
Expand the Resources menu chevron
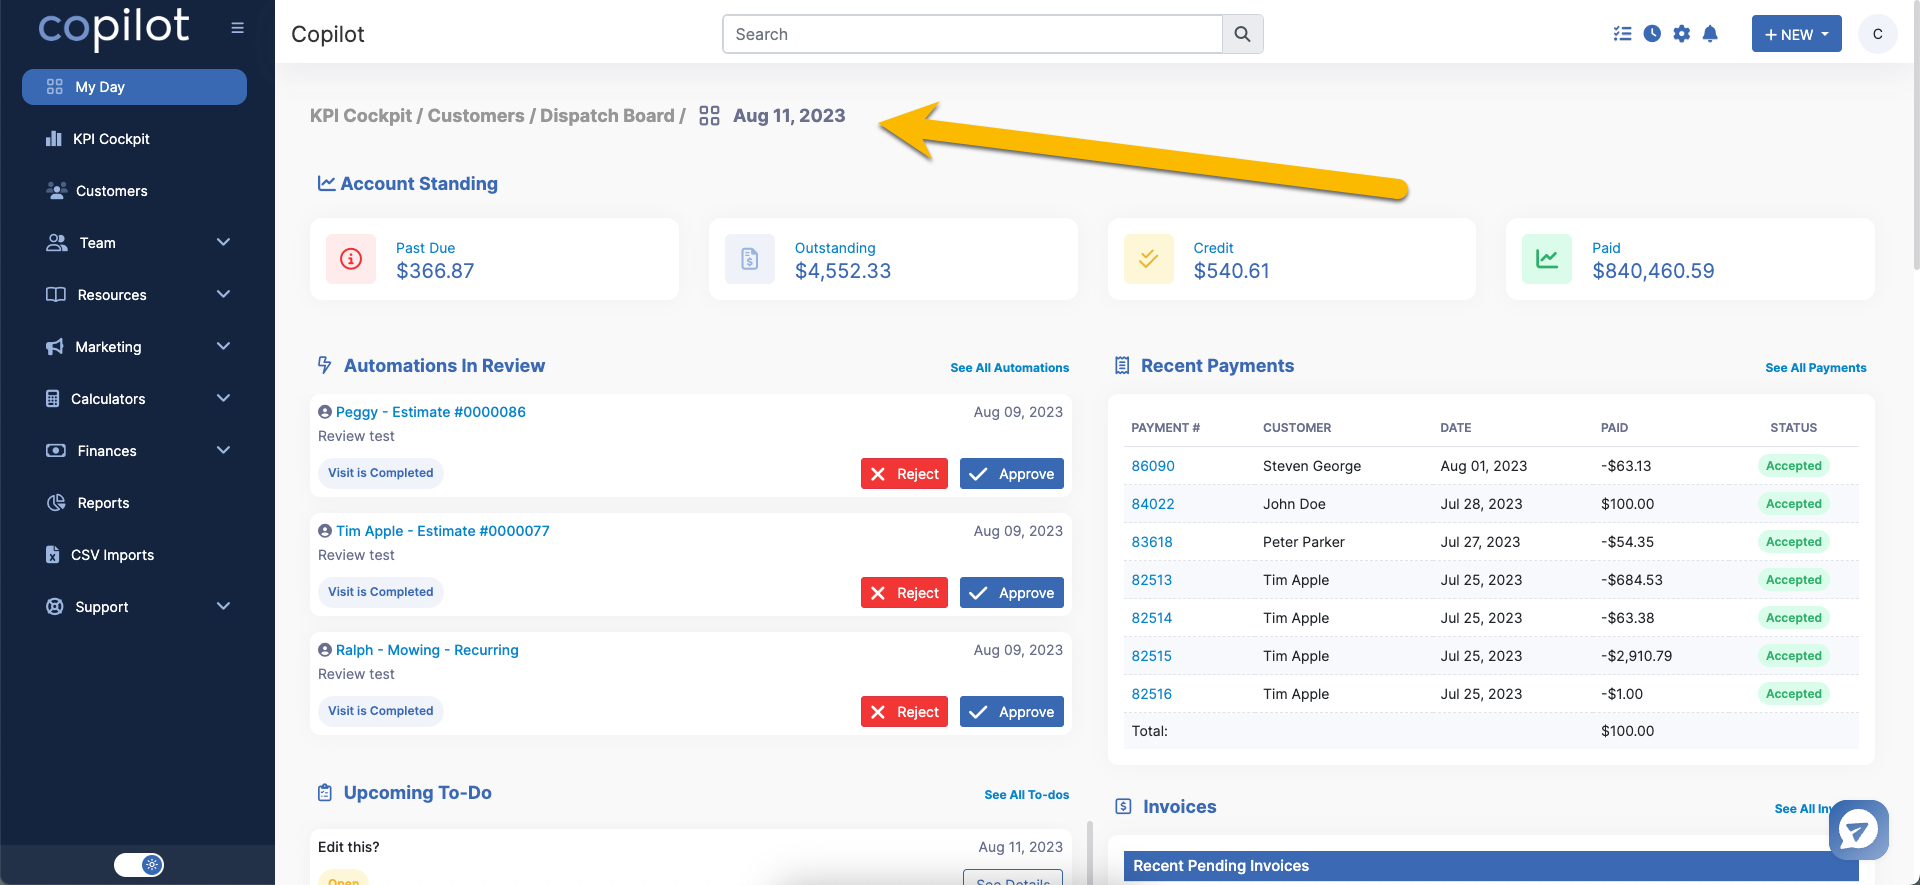(x=223, y=295)
